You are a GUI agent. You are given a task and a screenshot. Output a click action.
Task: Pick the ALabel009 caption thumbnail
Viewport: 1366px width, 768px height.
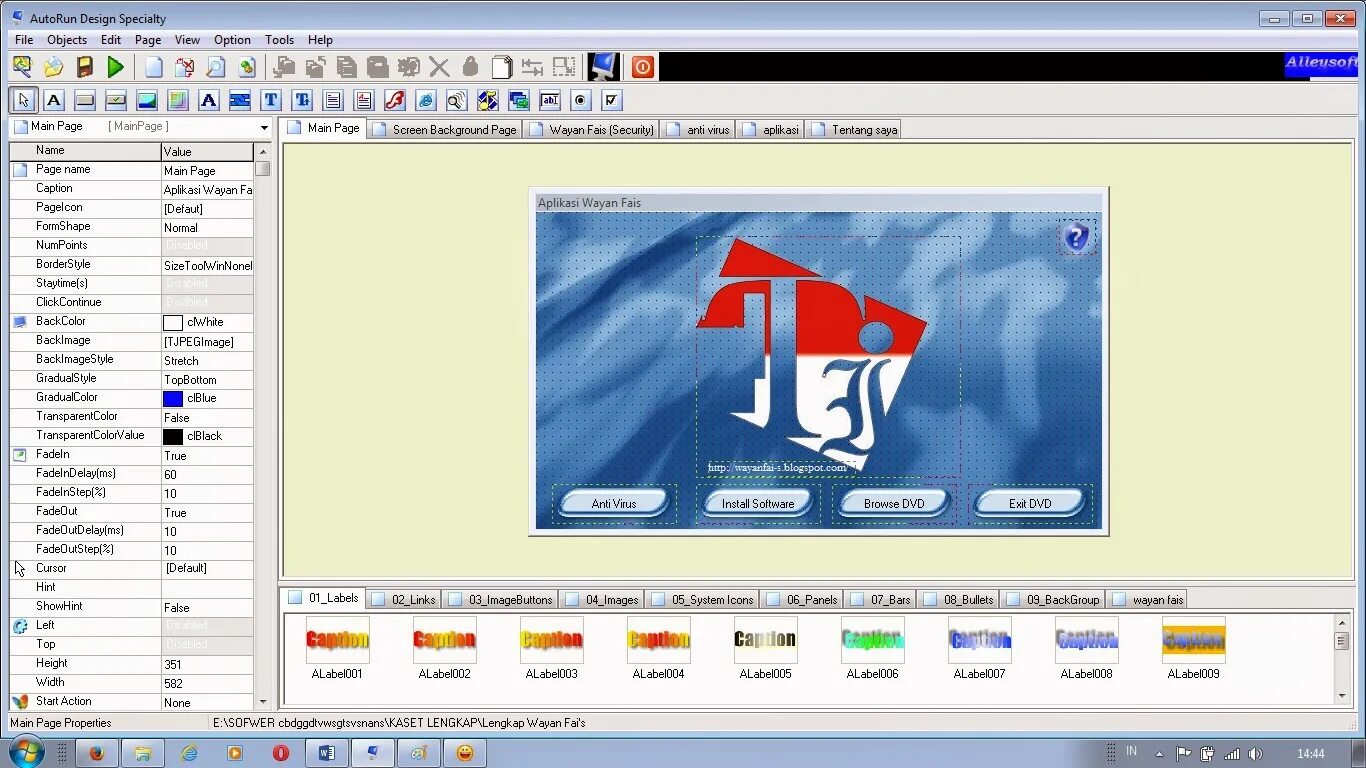pos(1193,640)
